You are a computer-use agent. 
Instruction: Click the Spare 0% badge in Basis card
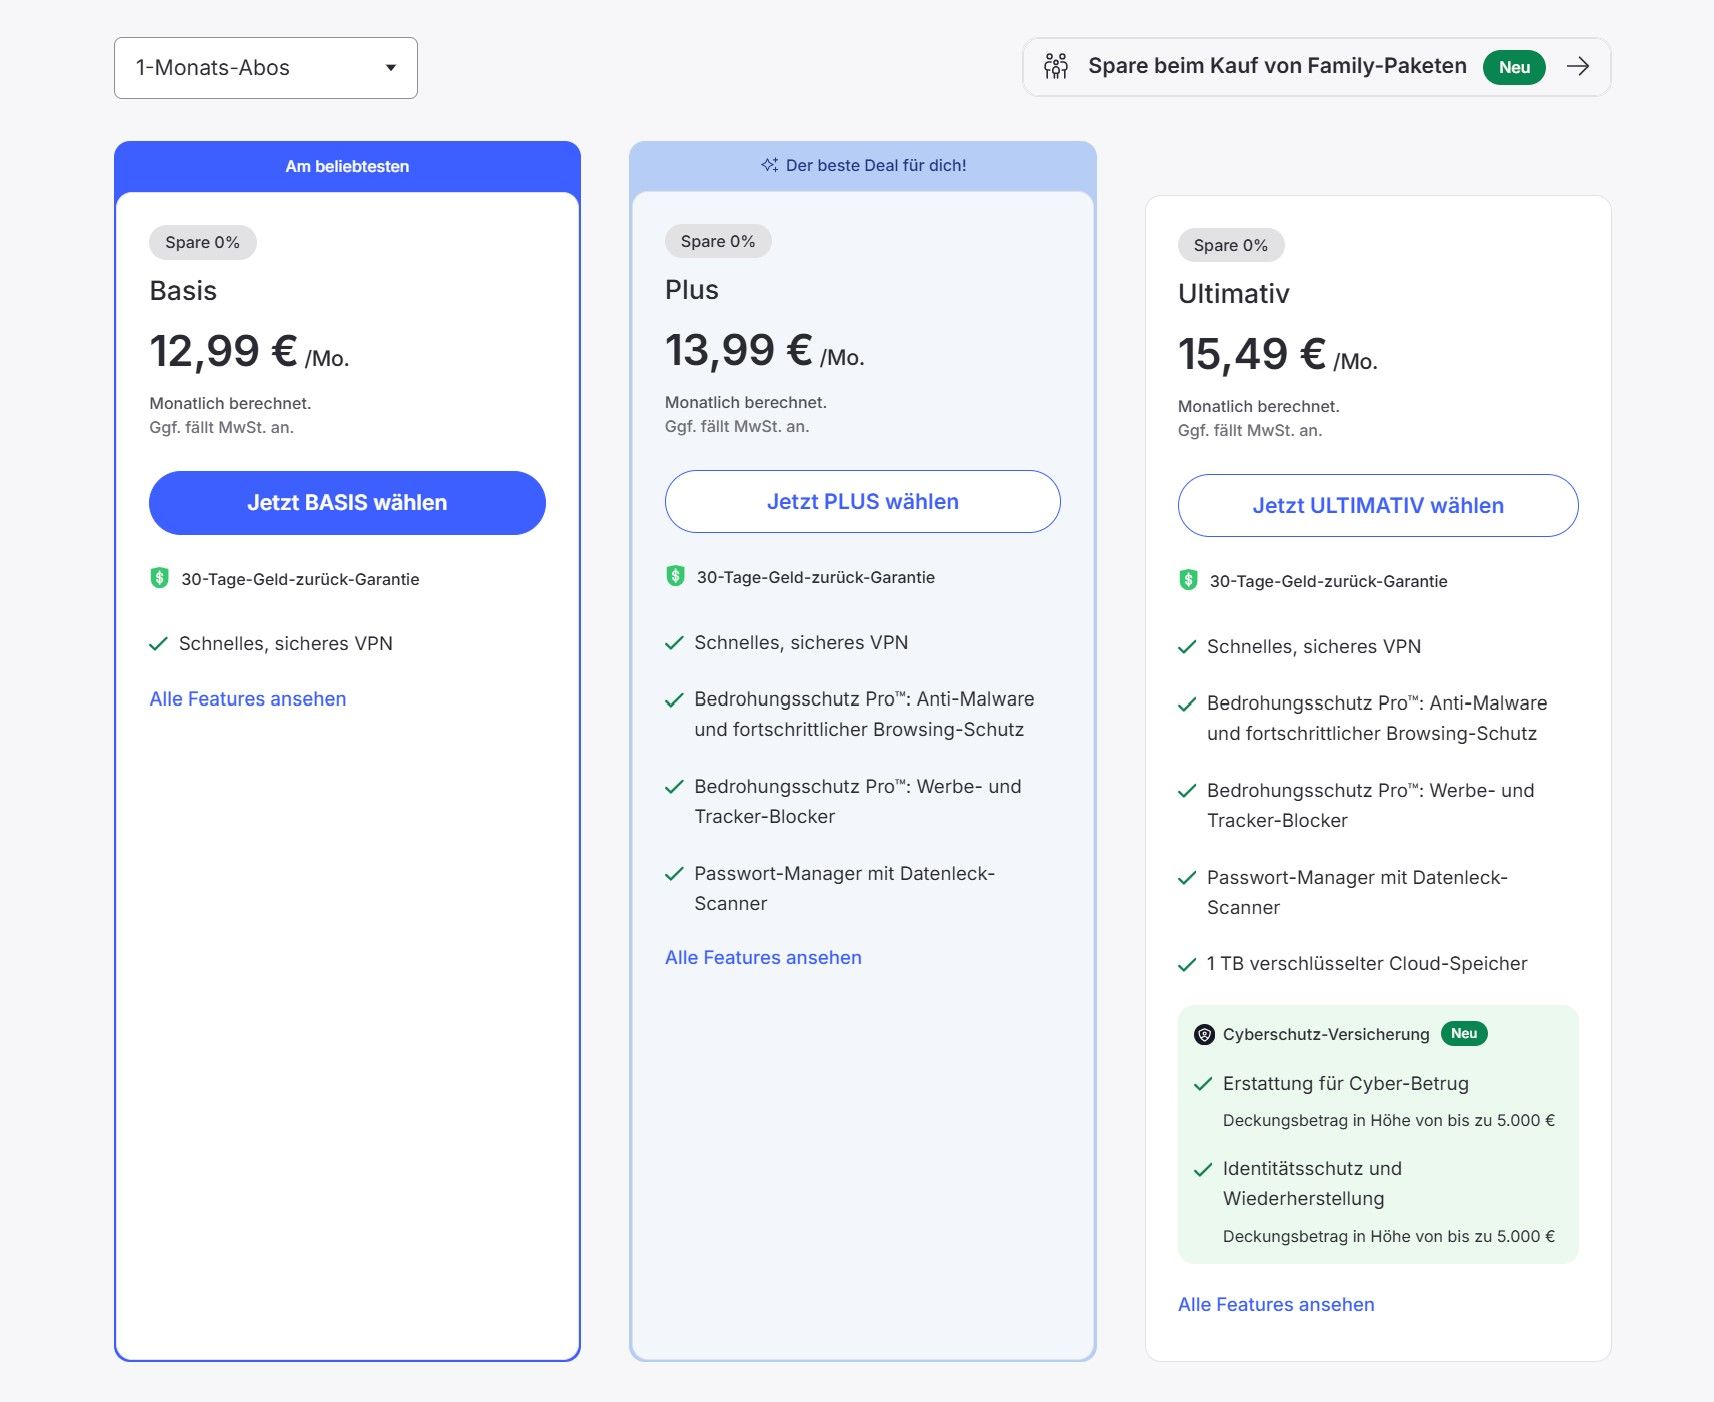(203, 242)
